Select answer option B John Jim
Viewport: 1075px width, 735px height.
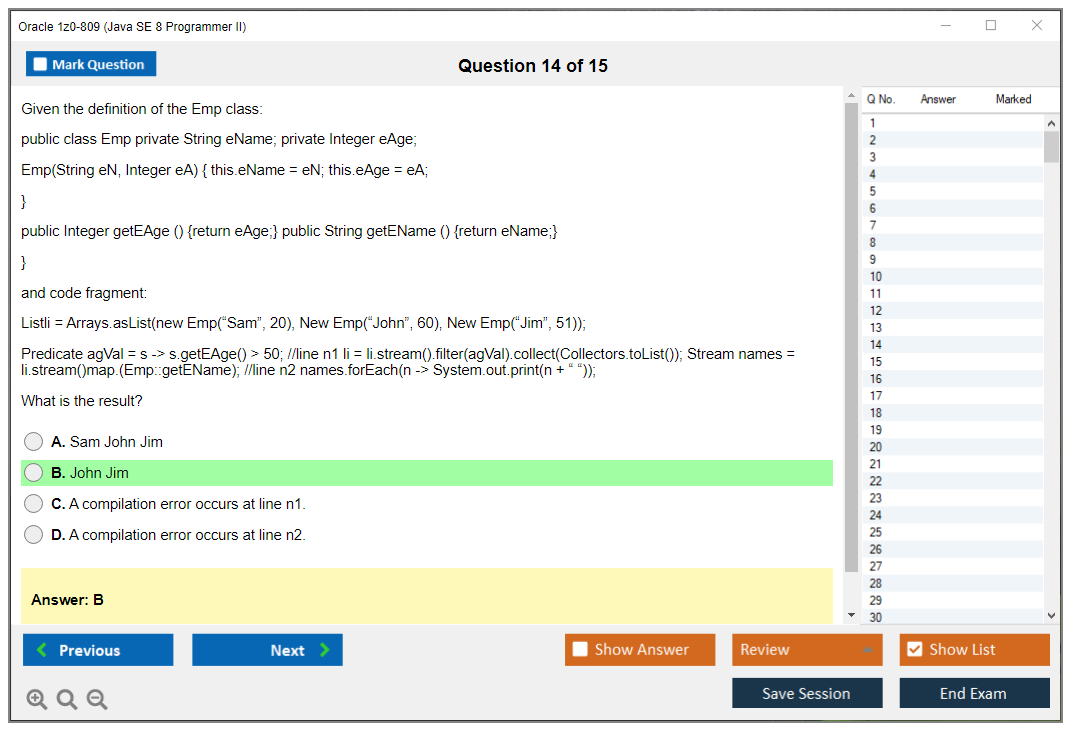click(33, 472)
